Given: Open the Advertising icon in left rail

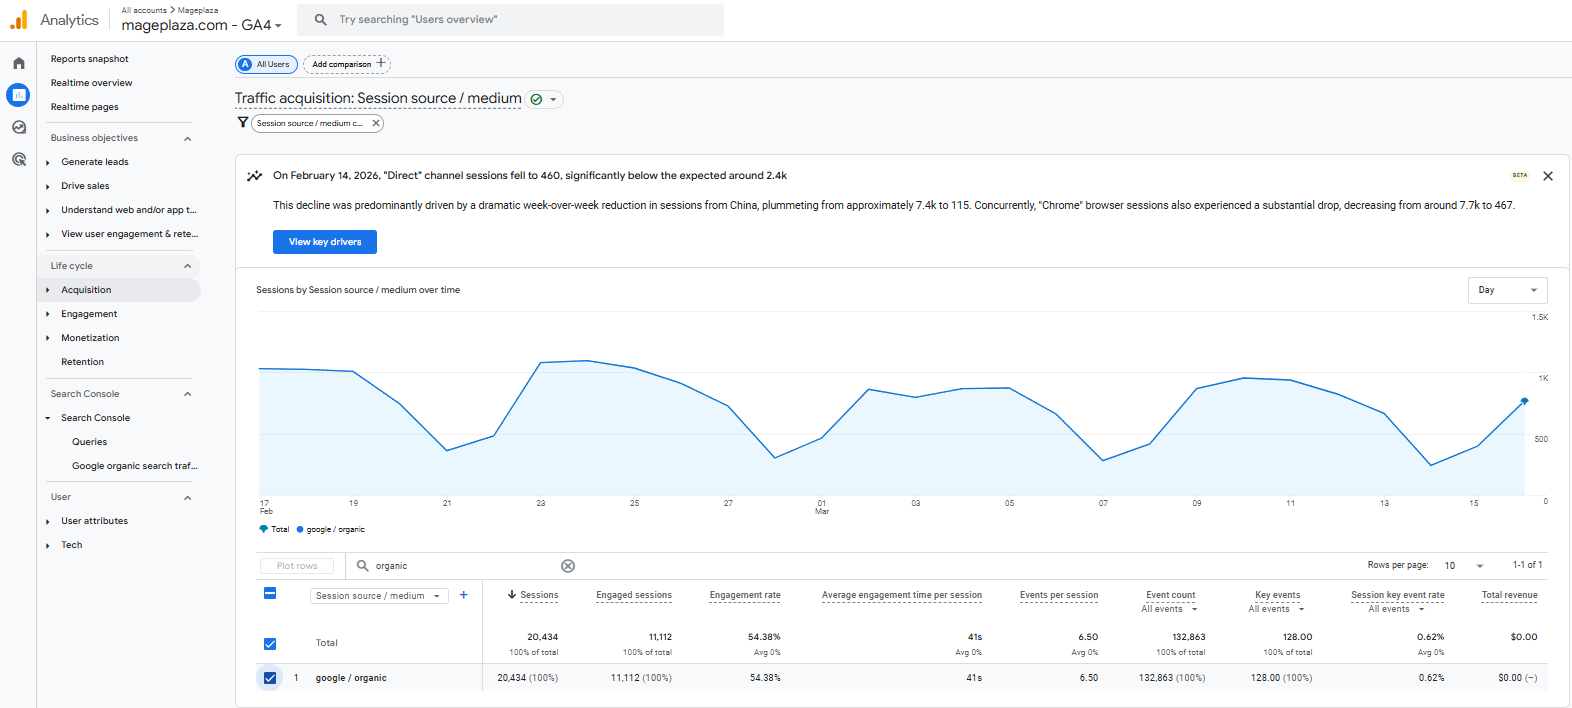Looking at the screenshot, I should click(18, 159).
